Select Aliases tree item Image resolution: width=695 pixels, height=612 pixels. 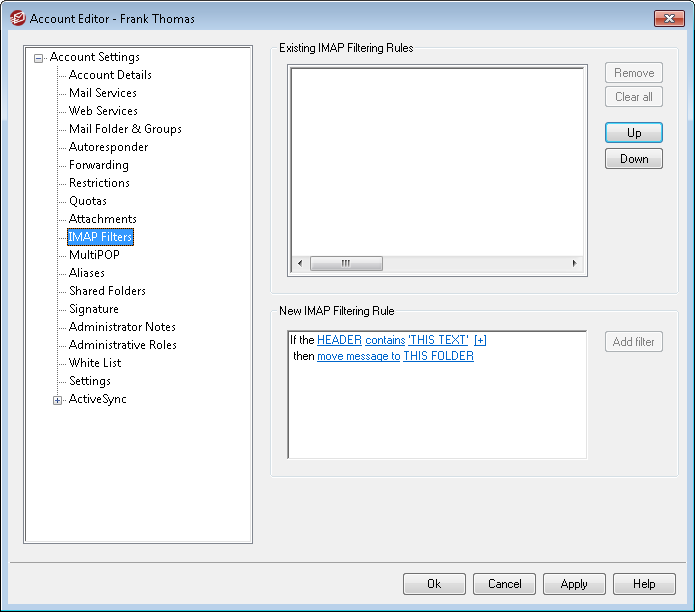tap(87, 273)
